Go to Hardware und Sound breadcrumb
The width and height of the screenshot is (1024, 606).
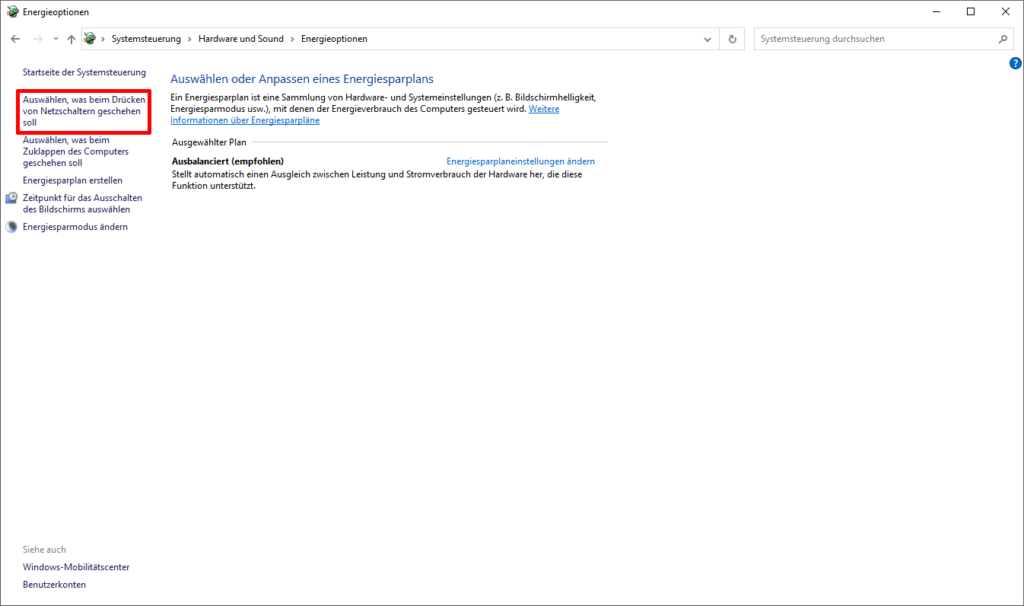241,39
